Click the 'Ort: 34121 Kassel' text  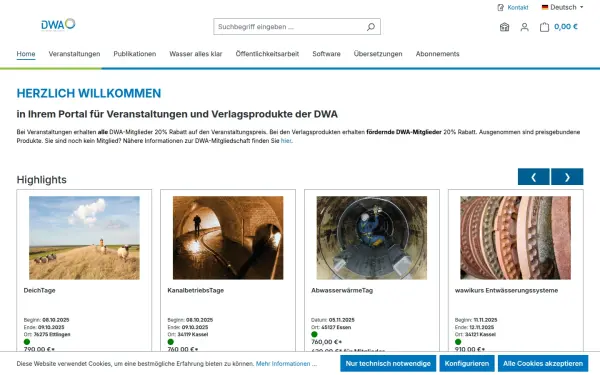point(475,334)
